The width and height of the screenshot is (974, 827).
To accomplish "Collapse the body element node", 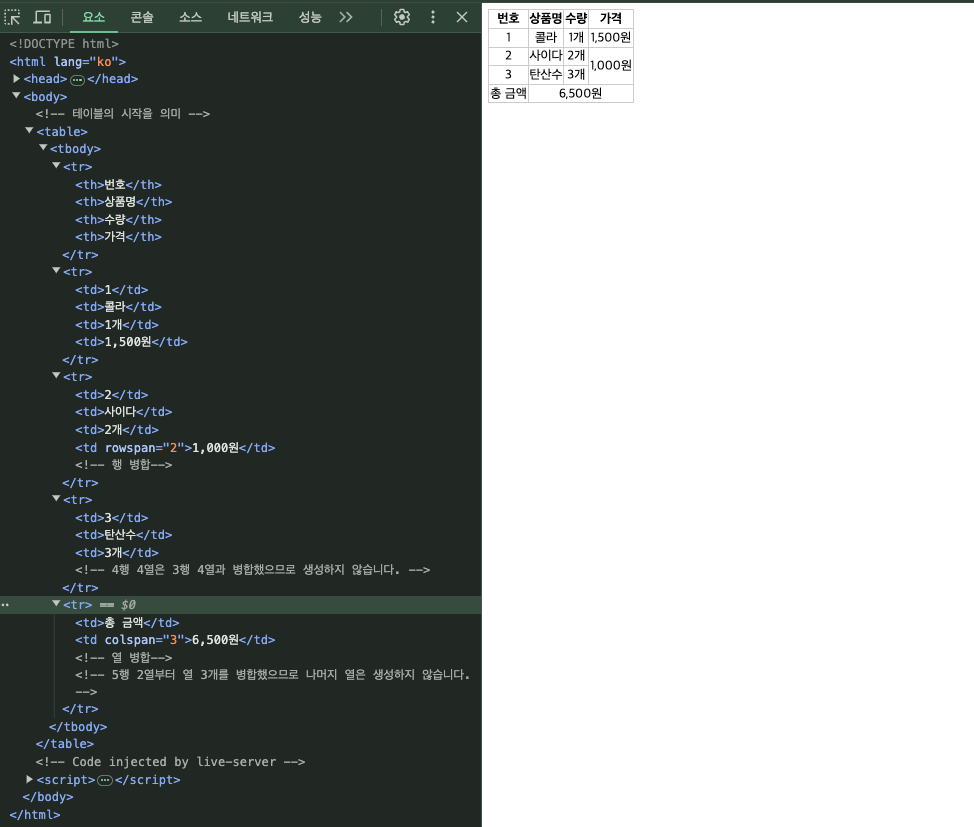I will click(17, 96).
